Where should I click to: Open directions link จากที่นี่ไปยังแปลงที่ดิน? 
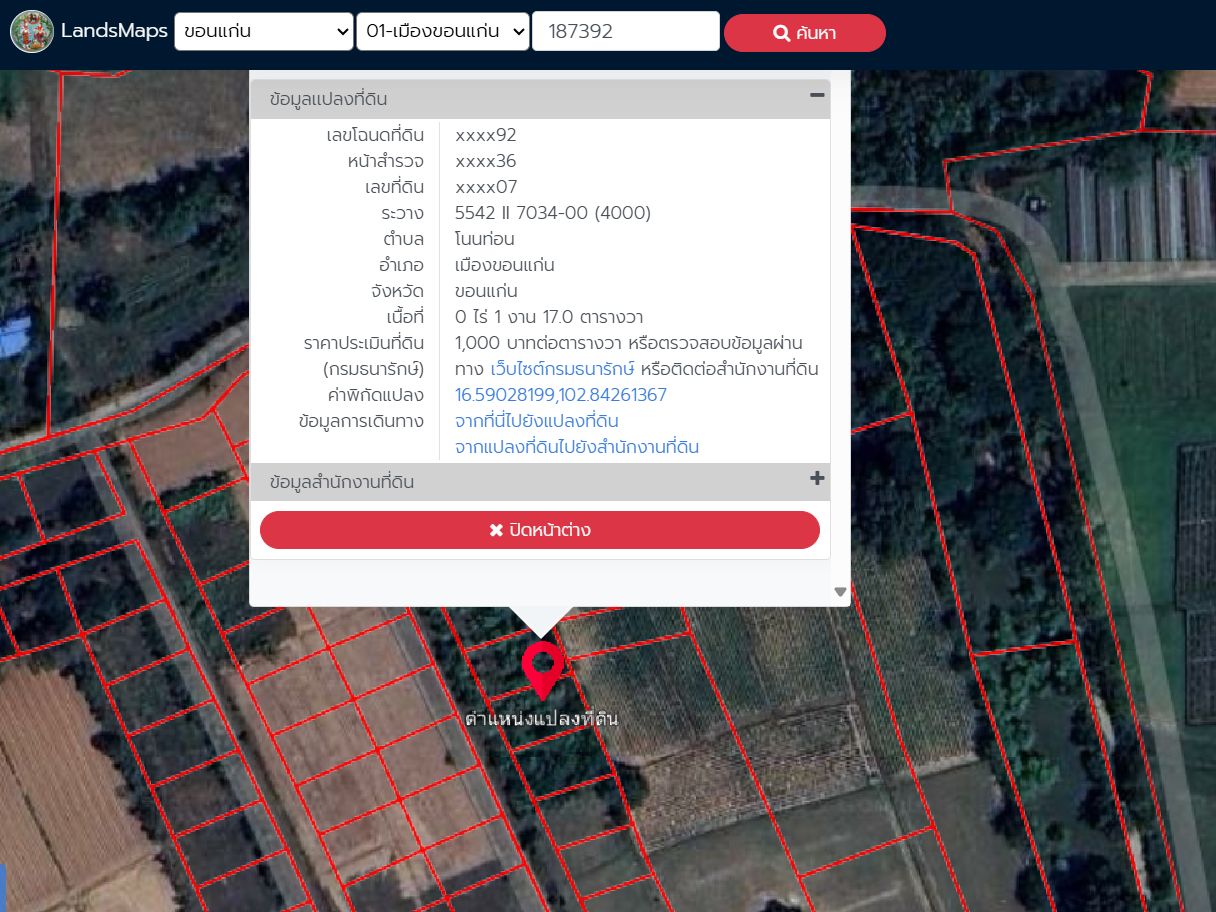tap(536, 421)
